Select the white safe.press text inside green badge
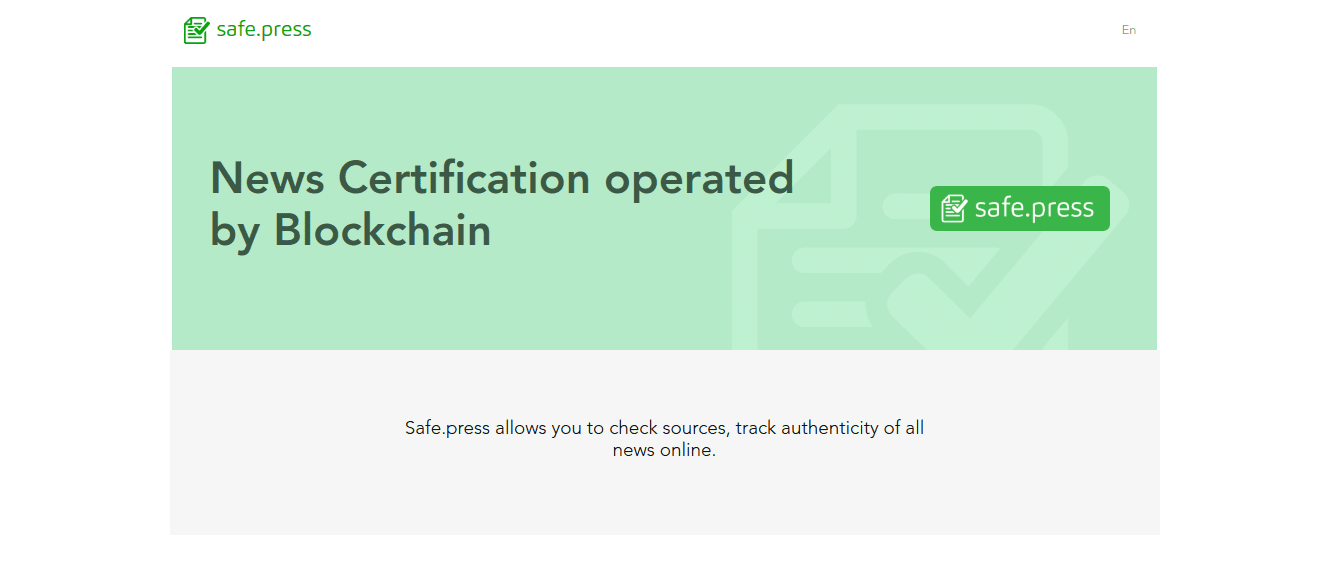 (x=1034, y=208)
